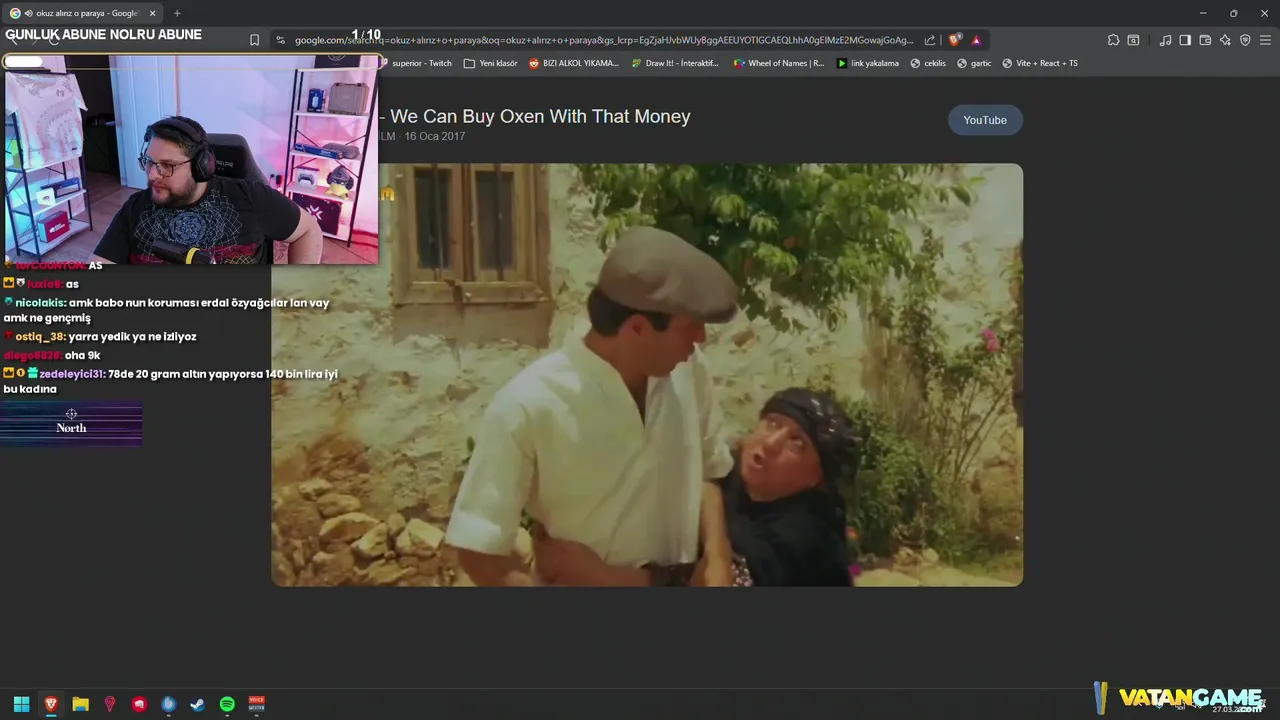Open Spotify from the taskbar
This screenshot has height=720, width=1280.
point(227,704)
